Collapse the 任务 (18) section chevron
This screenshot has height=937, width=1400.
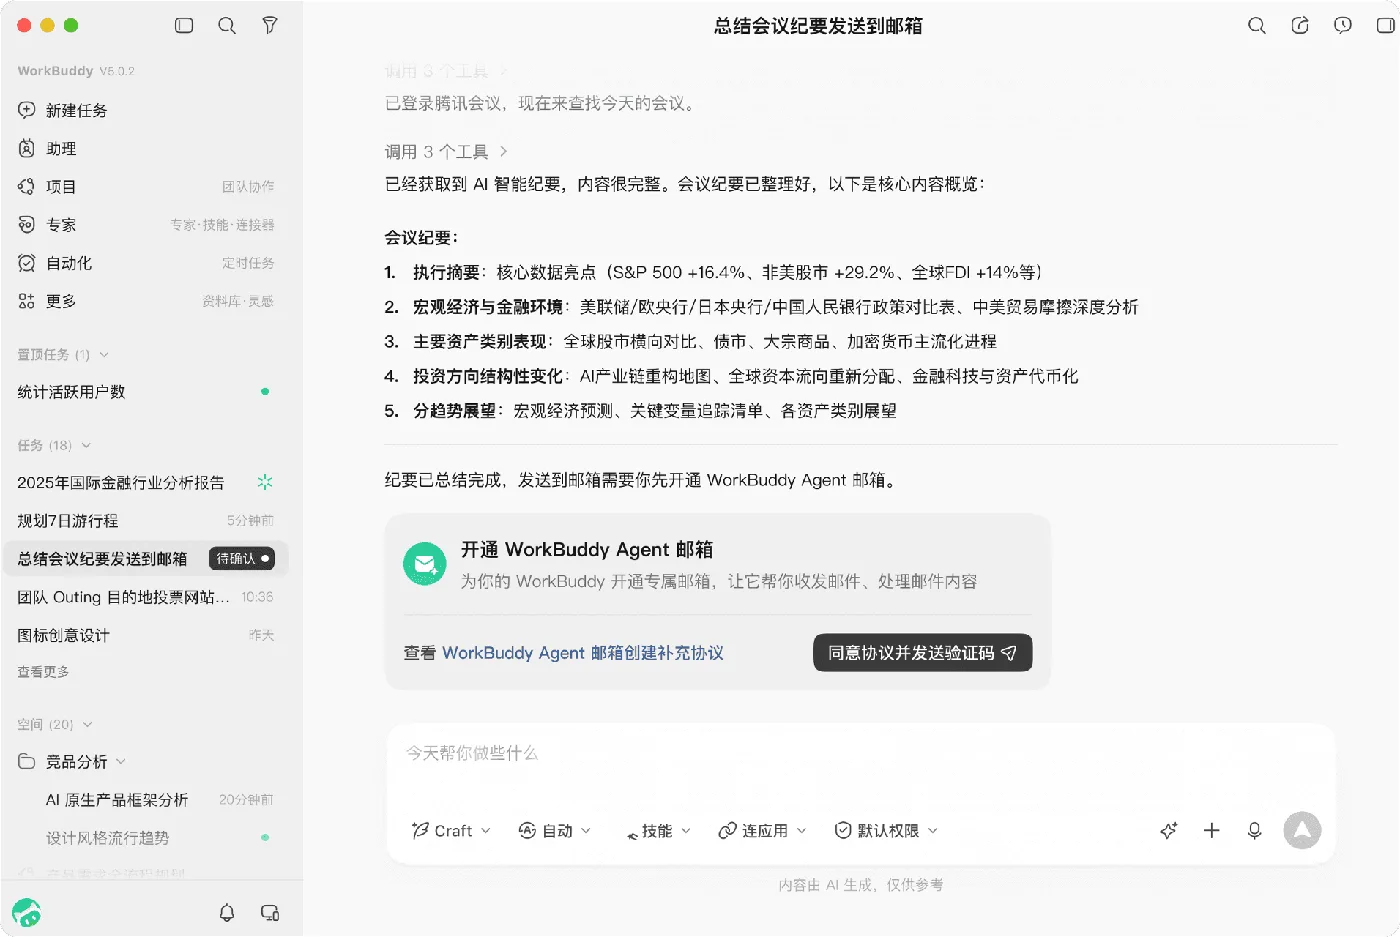(86, 445)
